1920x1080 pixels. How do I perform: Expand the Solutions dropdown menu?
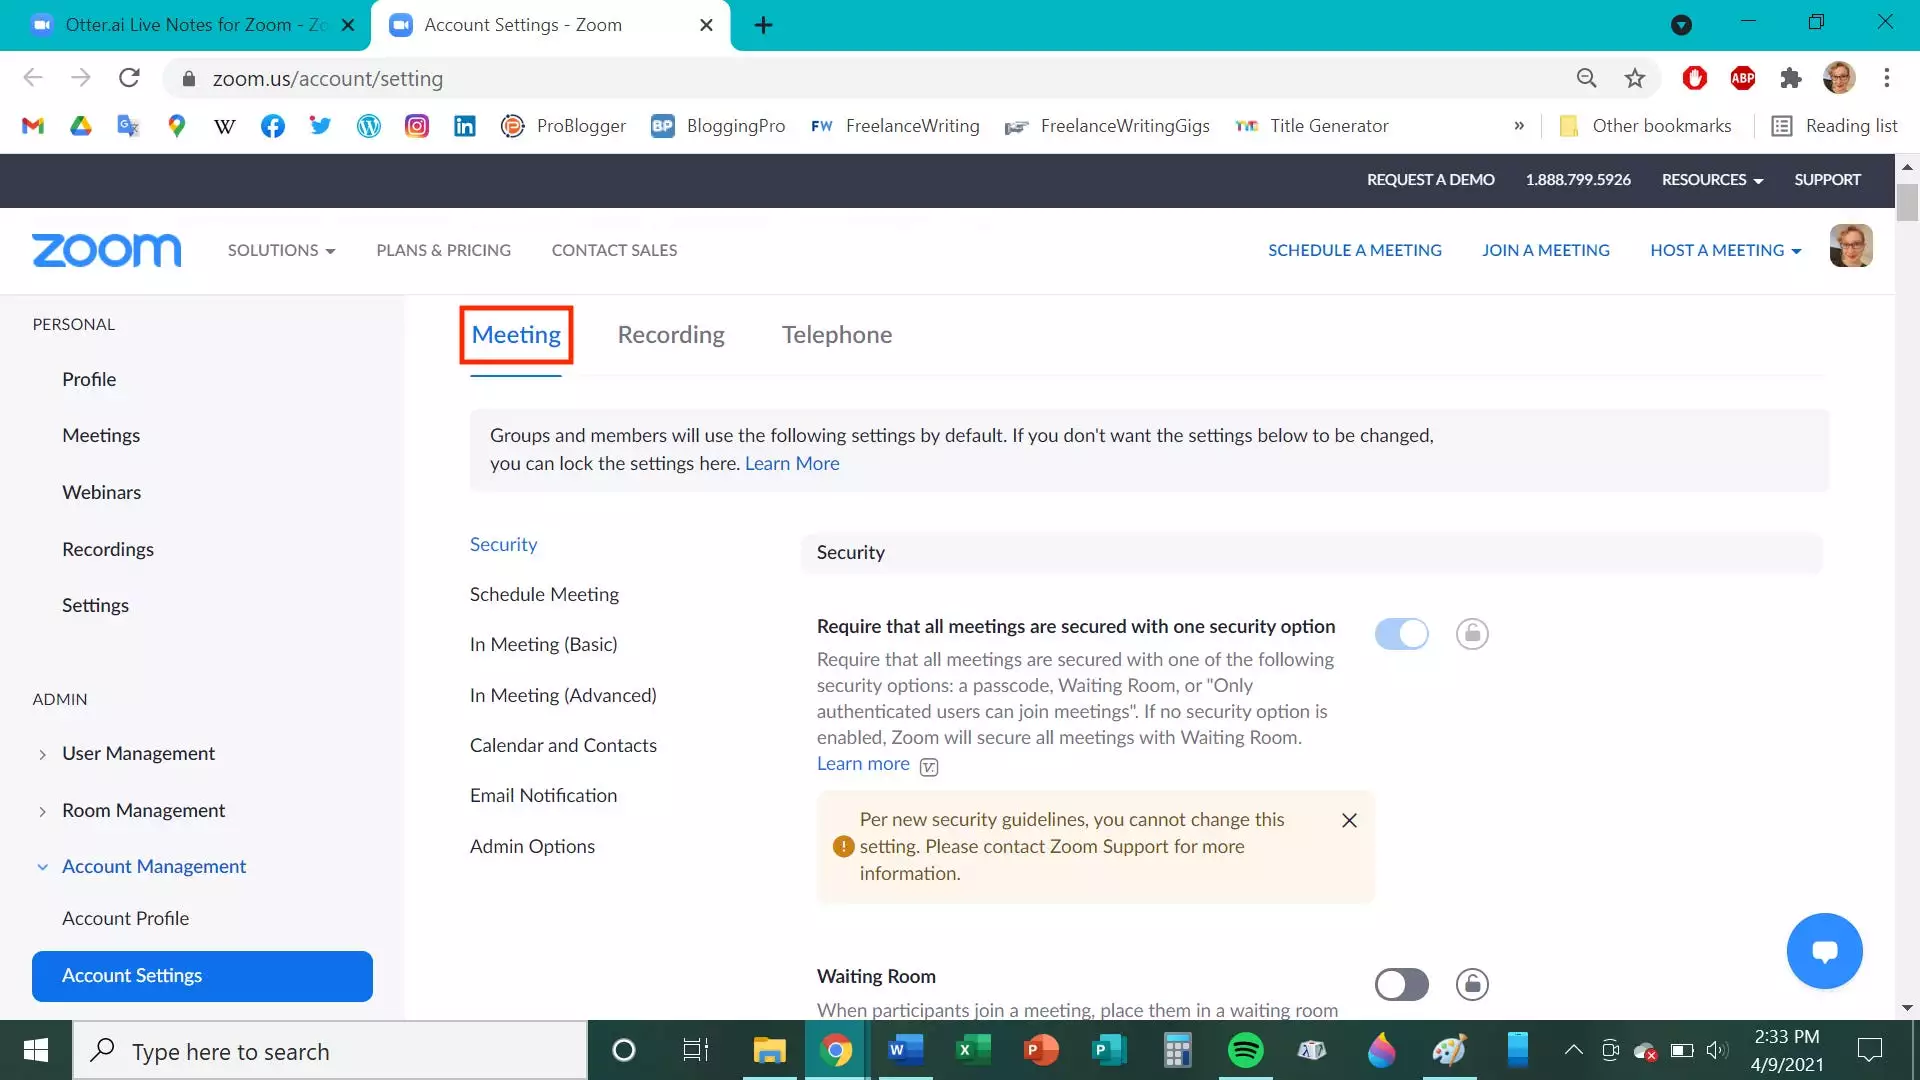click(x=281, y=250)
